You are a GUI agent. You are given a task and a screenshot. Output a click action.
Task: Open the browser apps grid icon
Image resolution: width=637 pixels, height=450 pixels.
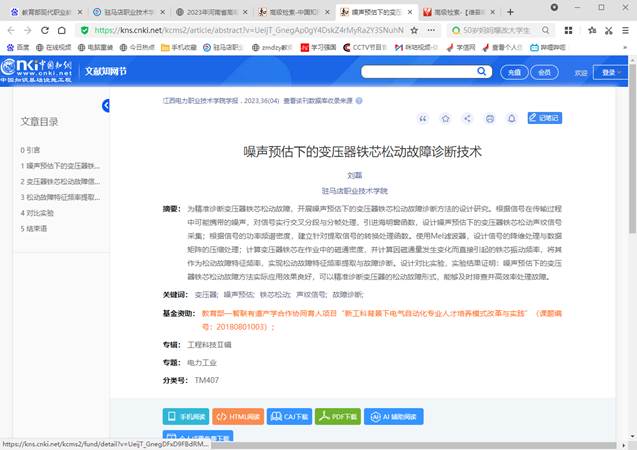568,30
